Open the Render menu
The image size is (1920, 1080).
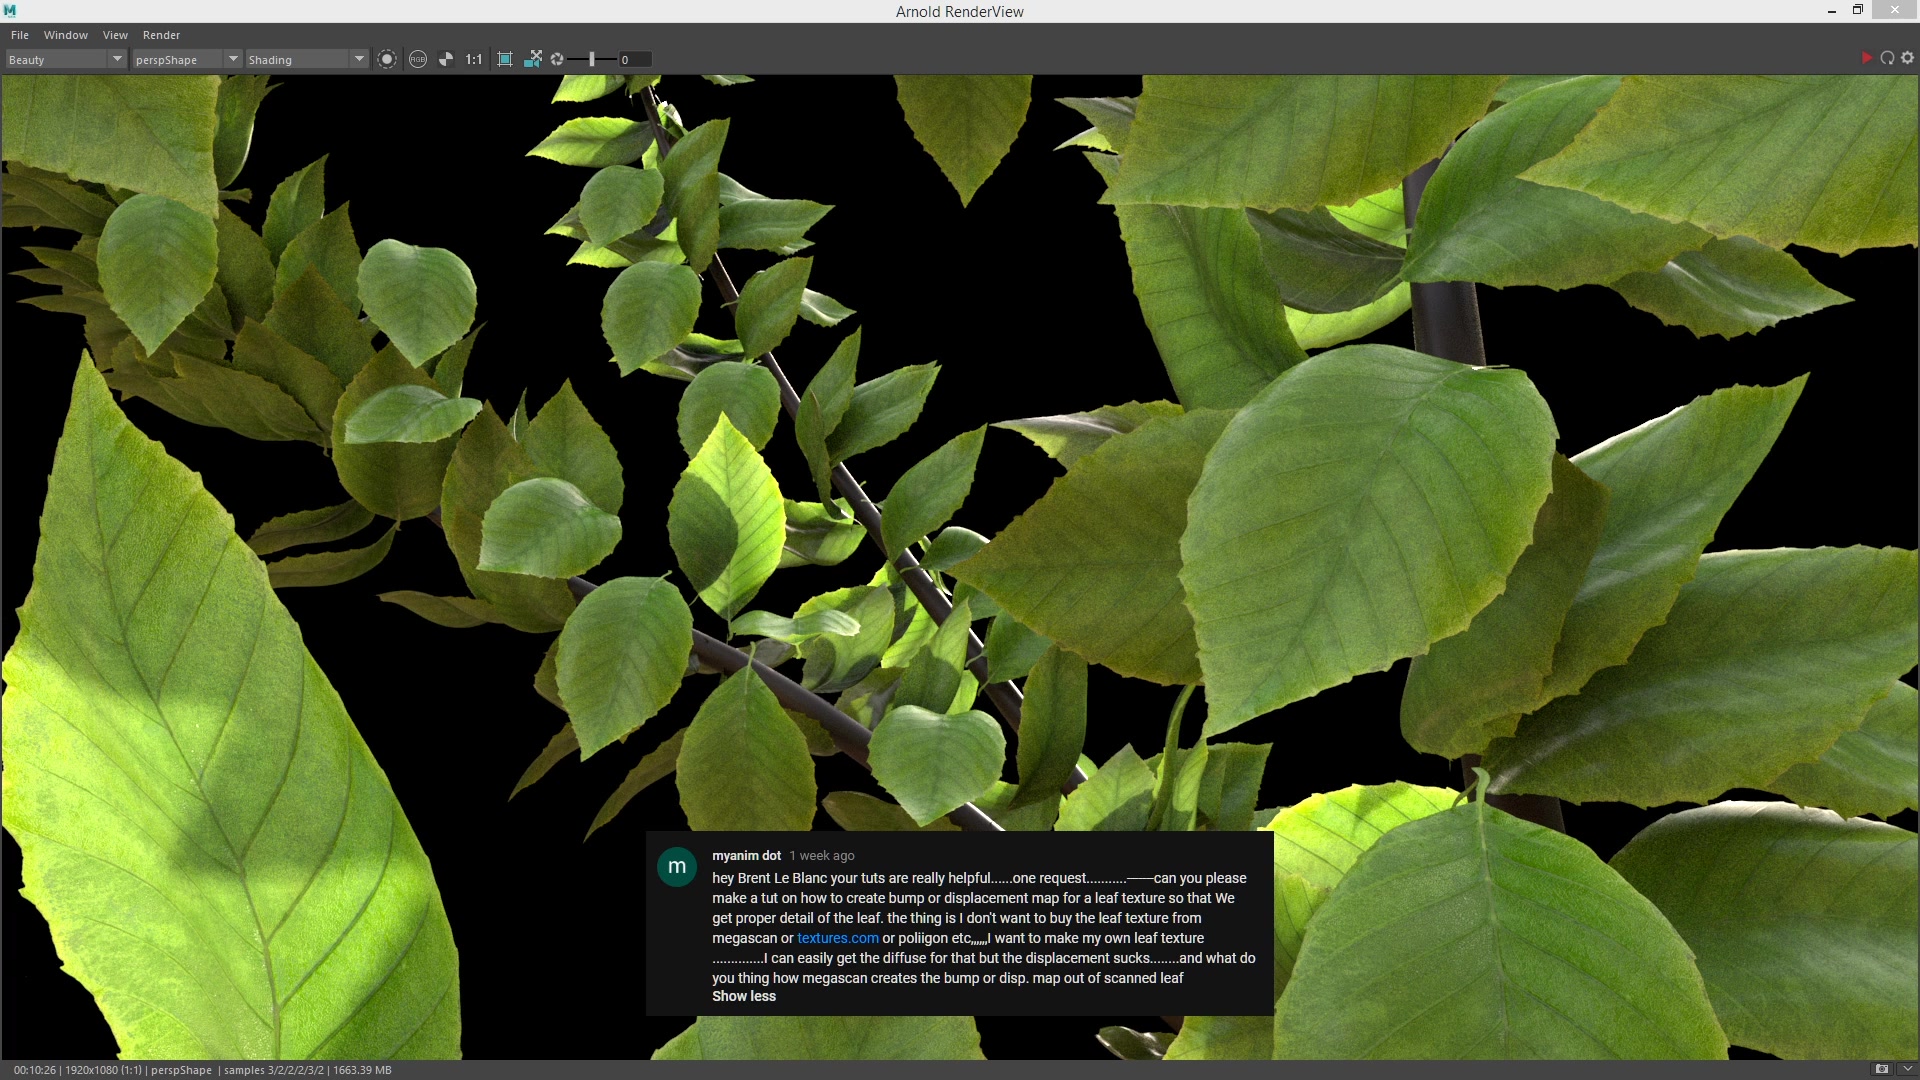[x=161, y=35]
